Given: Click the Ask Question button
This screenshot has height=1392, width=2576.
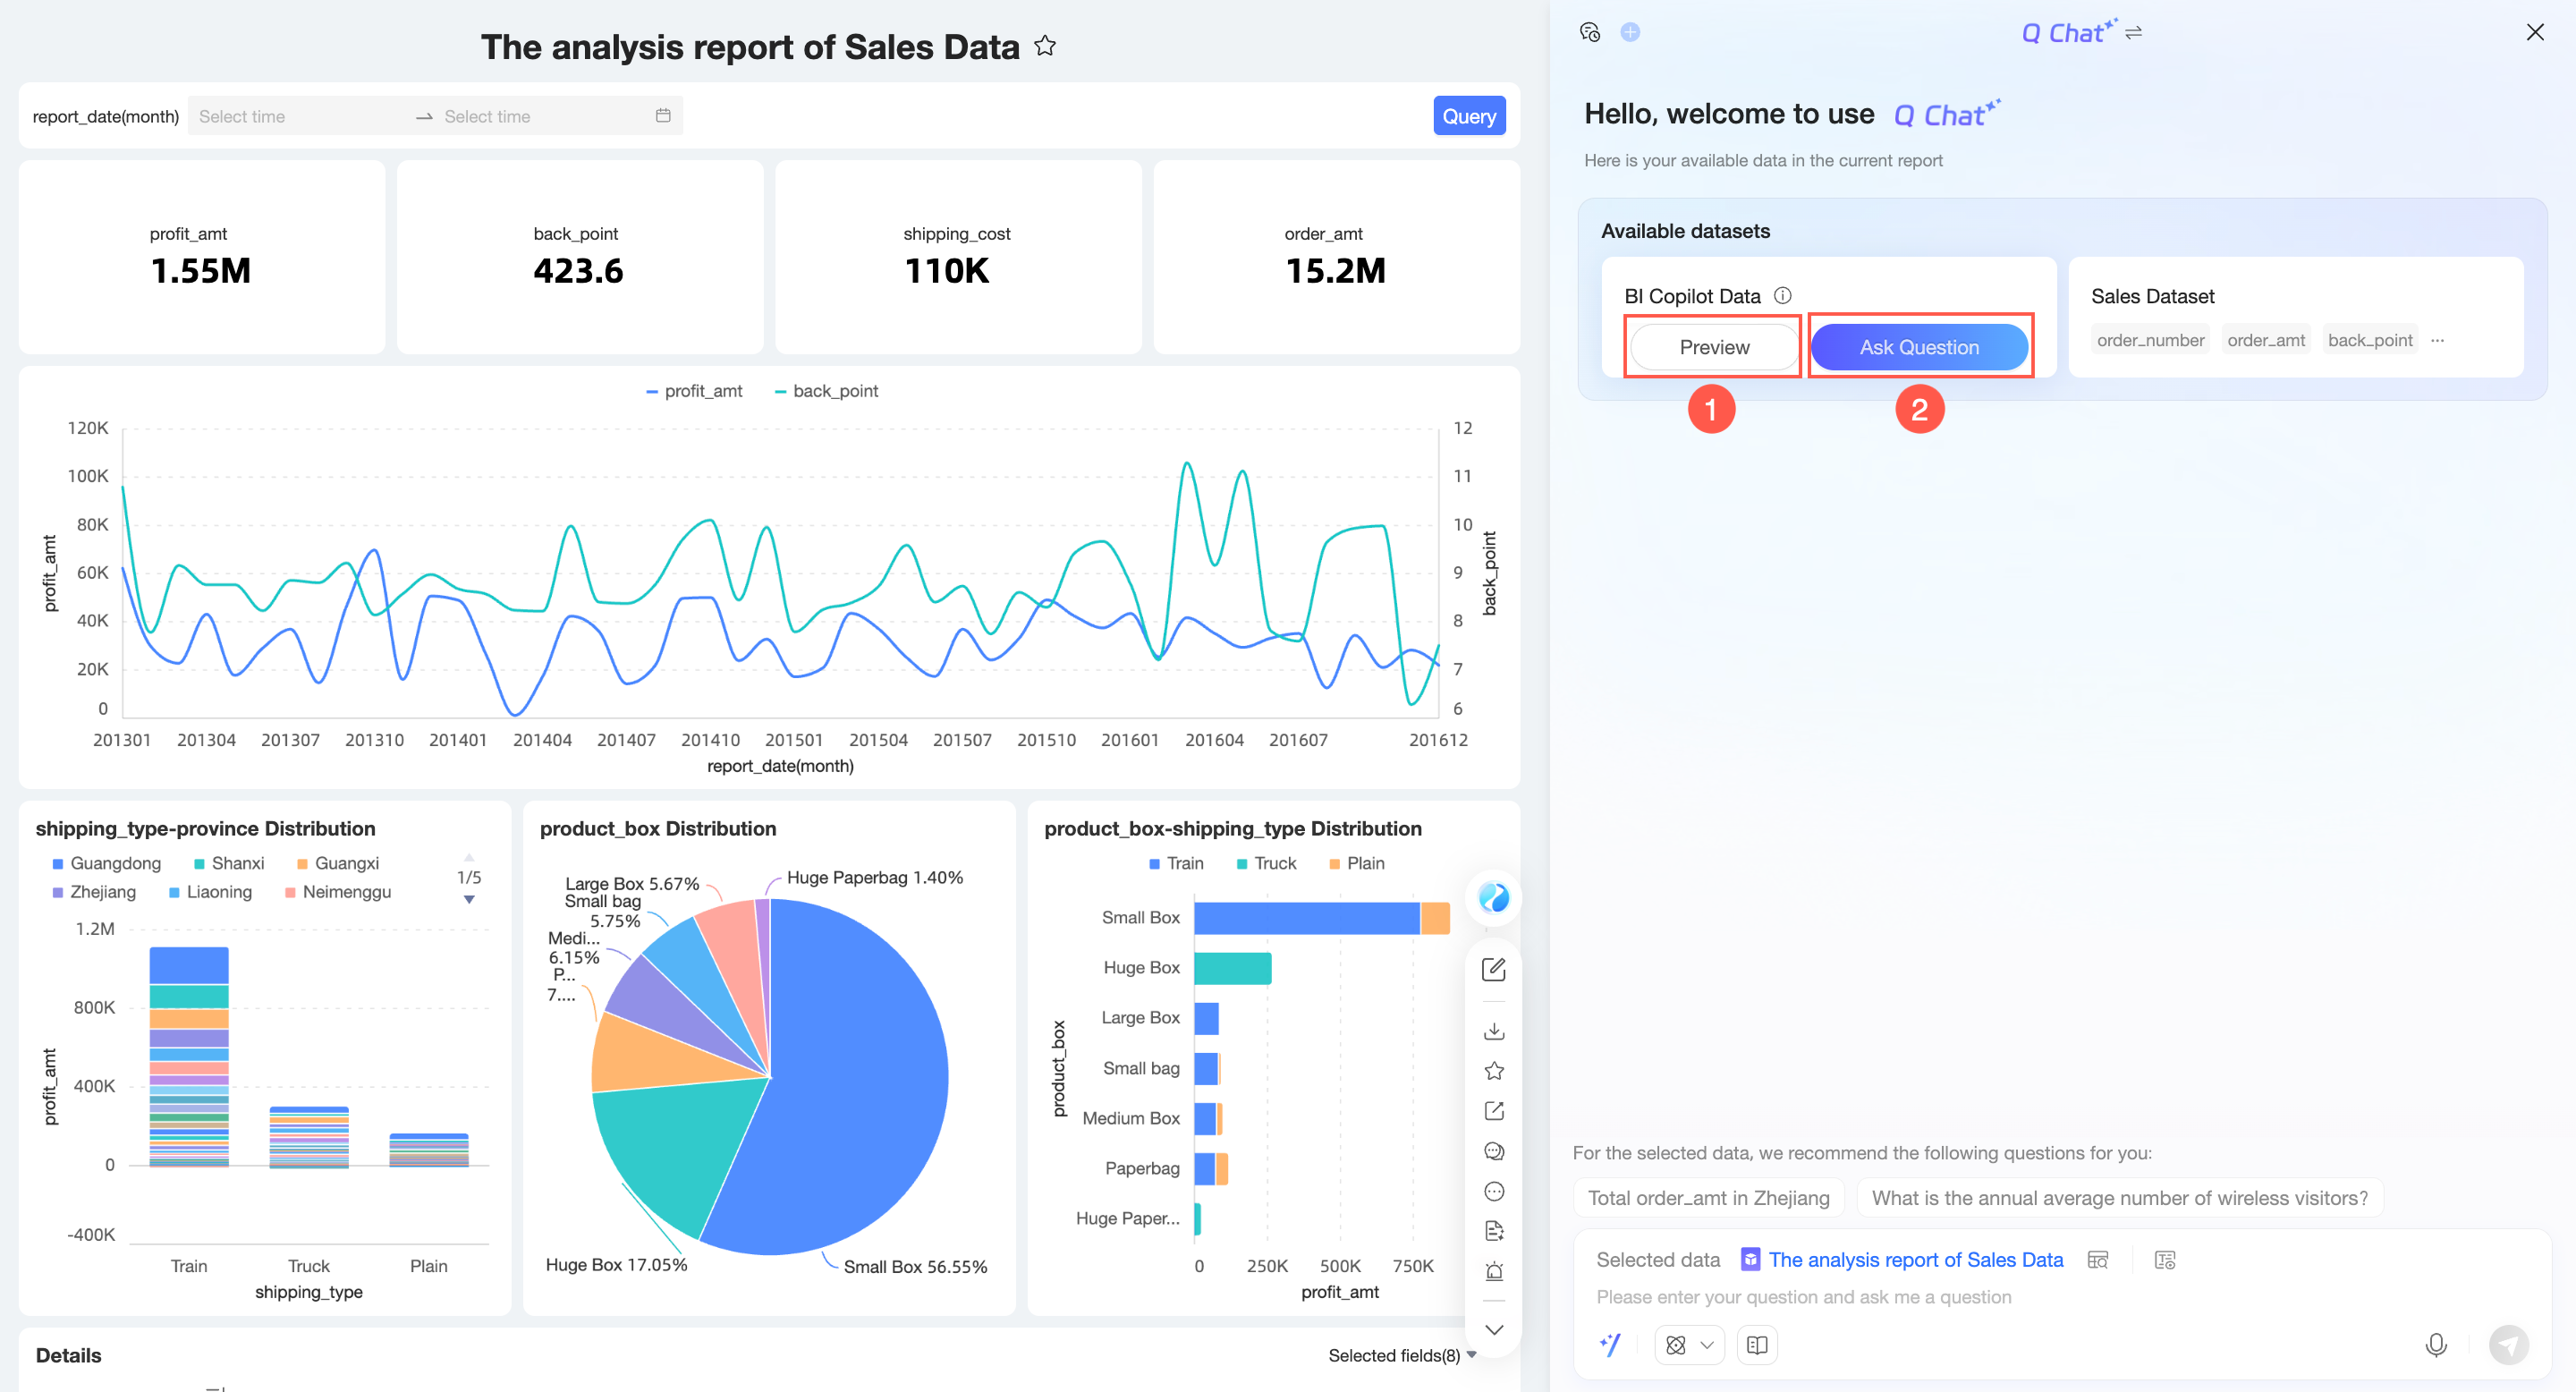Looking at the screenshot, I should [x=1918, y=347].
